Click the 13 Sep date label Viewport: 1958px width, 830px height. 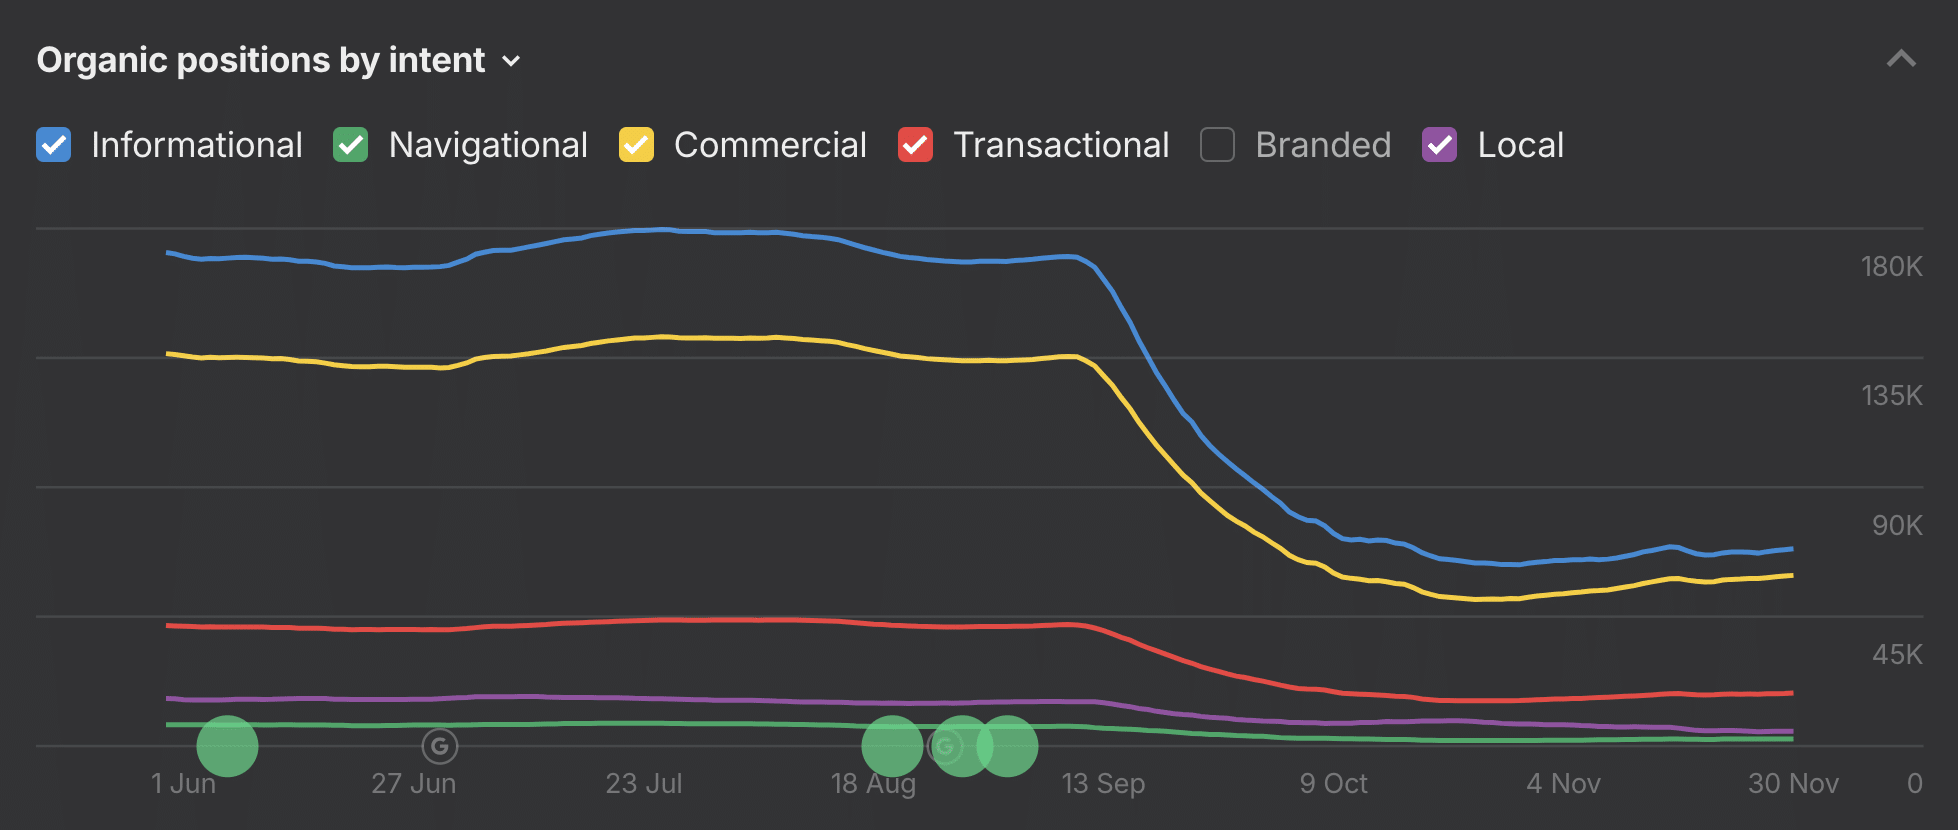coord(1103,784)
